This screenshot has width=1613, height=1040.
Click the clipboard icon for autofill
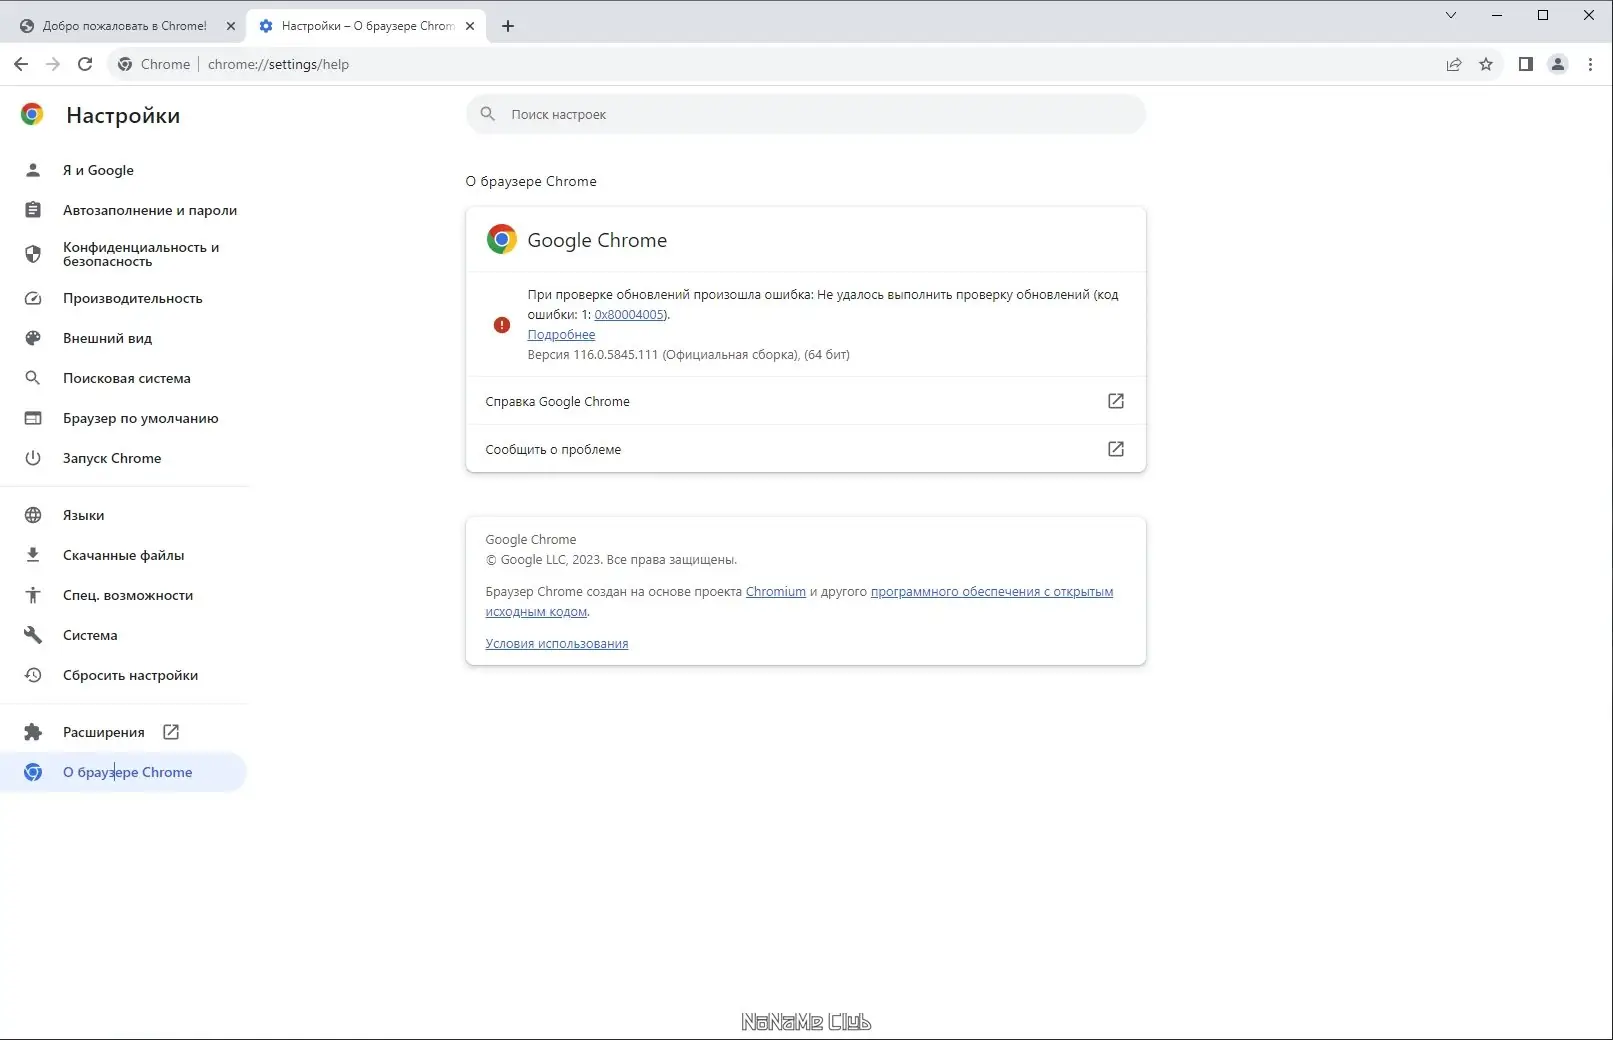(33, 210)
